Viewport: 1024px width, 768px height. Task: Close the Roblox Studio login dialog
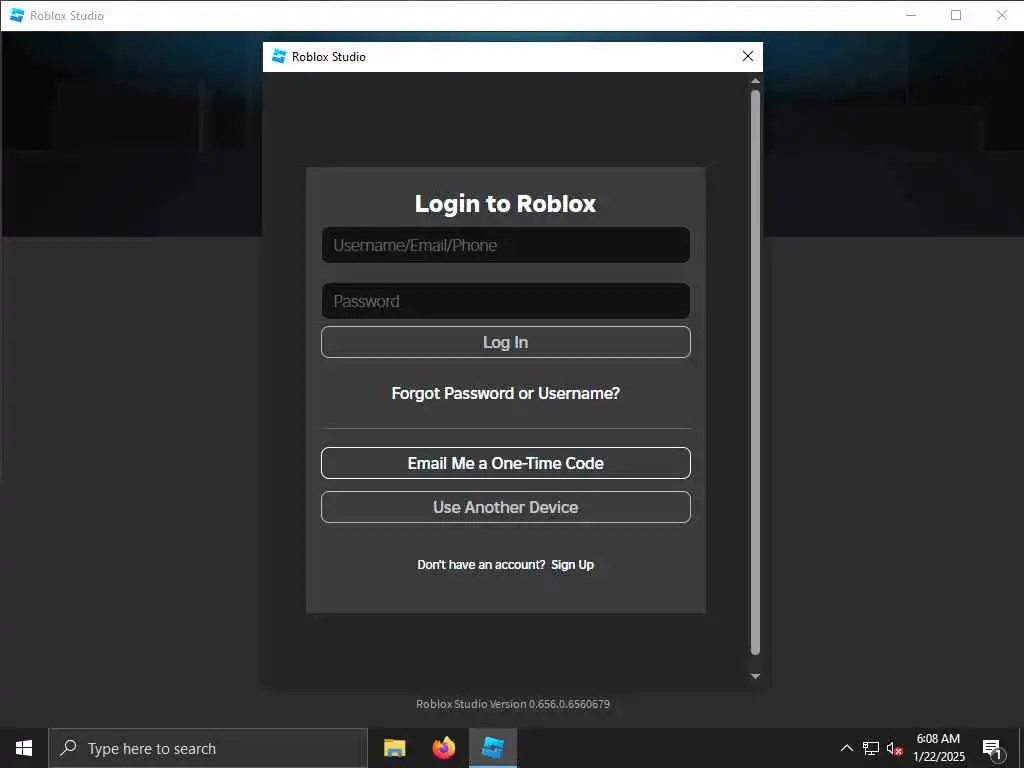tap(748, 57)
